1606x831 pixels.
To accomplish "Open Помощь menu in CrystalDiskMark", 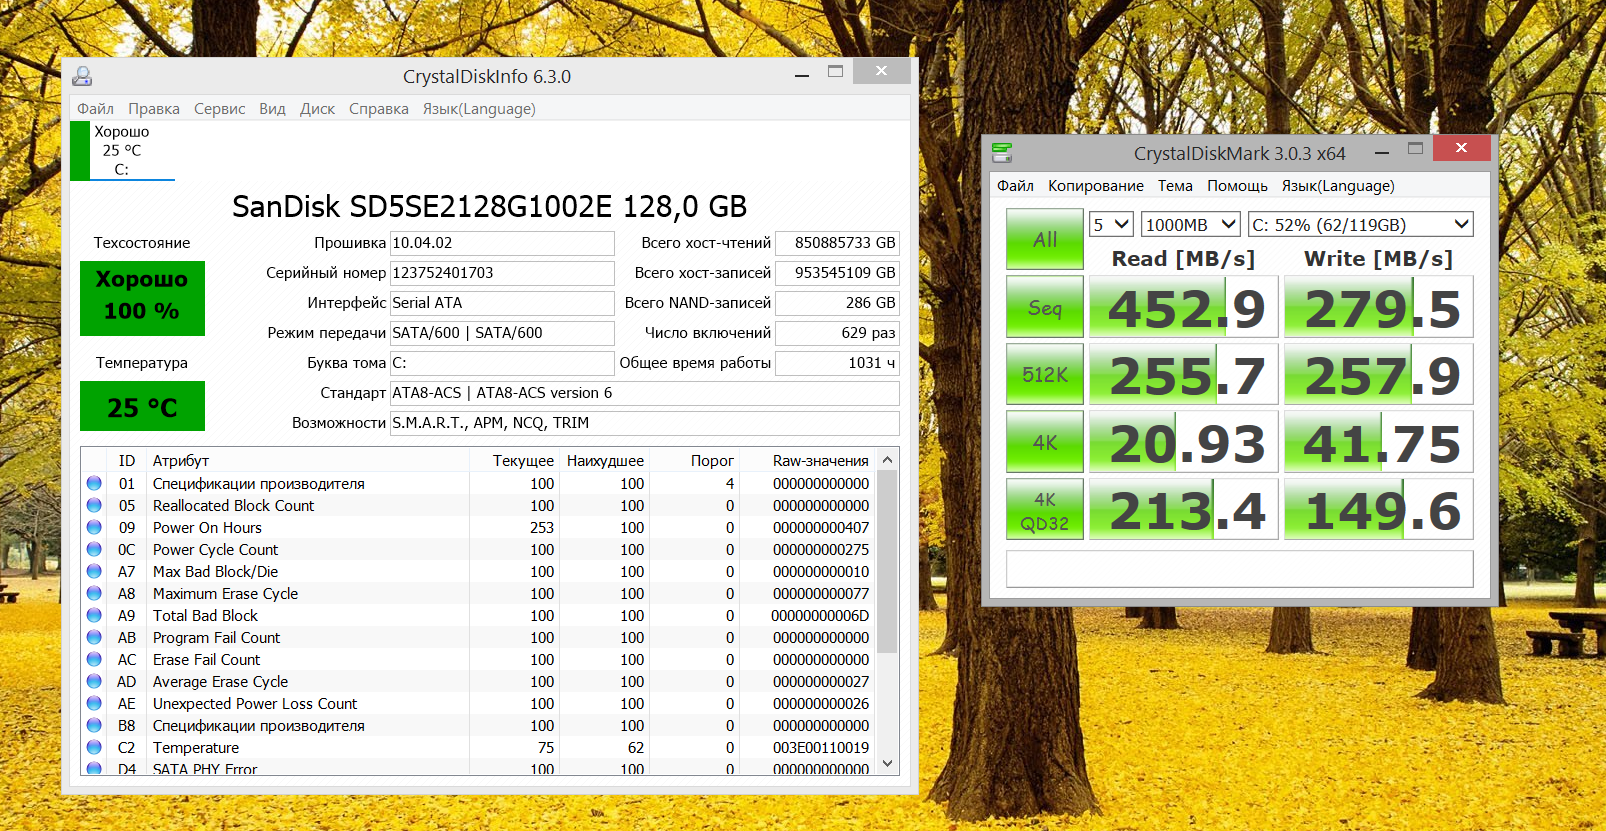I will click(1237, 186).
